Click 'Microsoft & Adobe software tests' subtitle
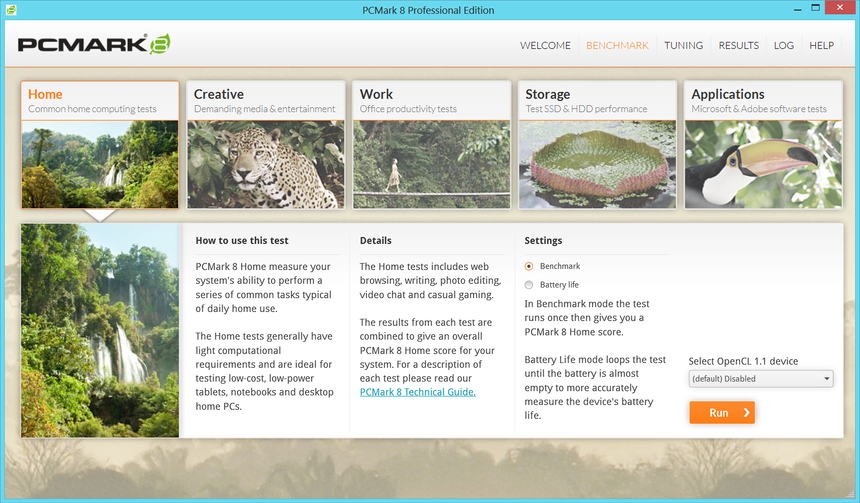 pyautogui.click(x=759, y=109)
